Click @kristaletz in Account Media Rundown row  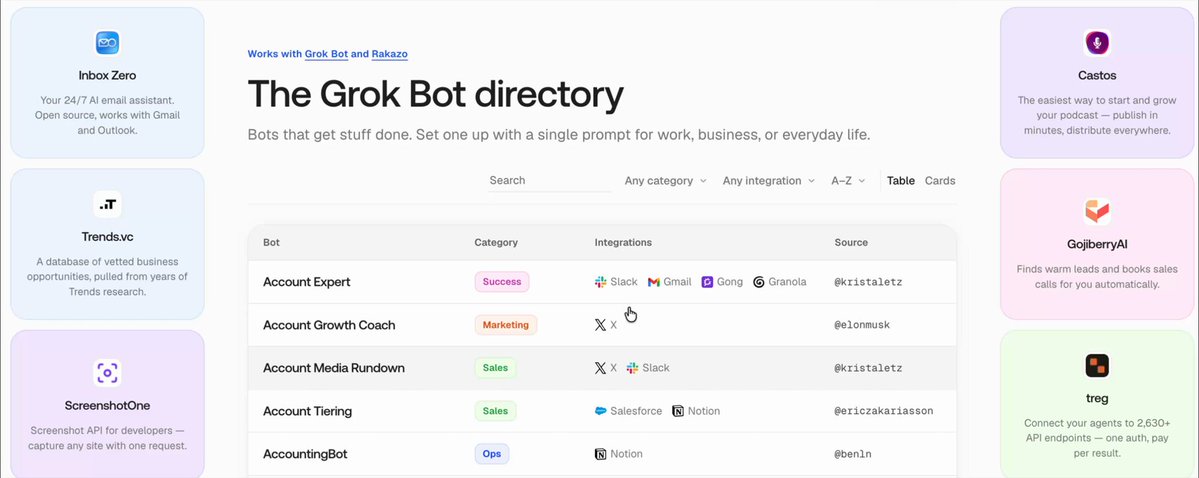tap(868, 368)
